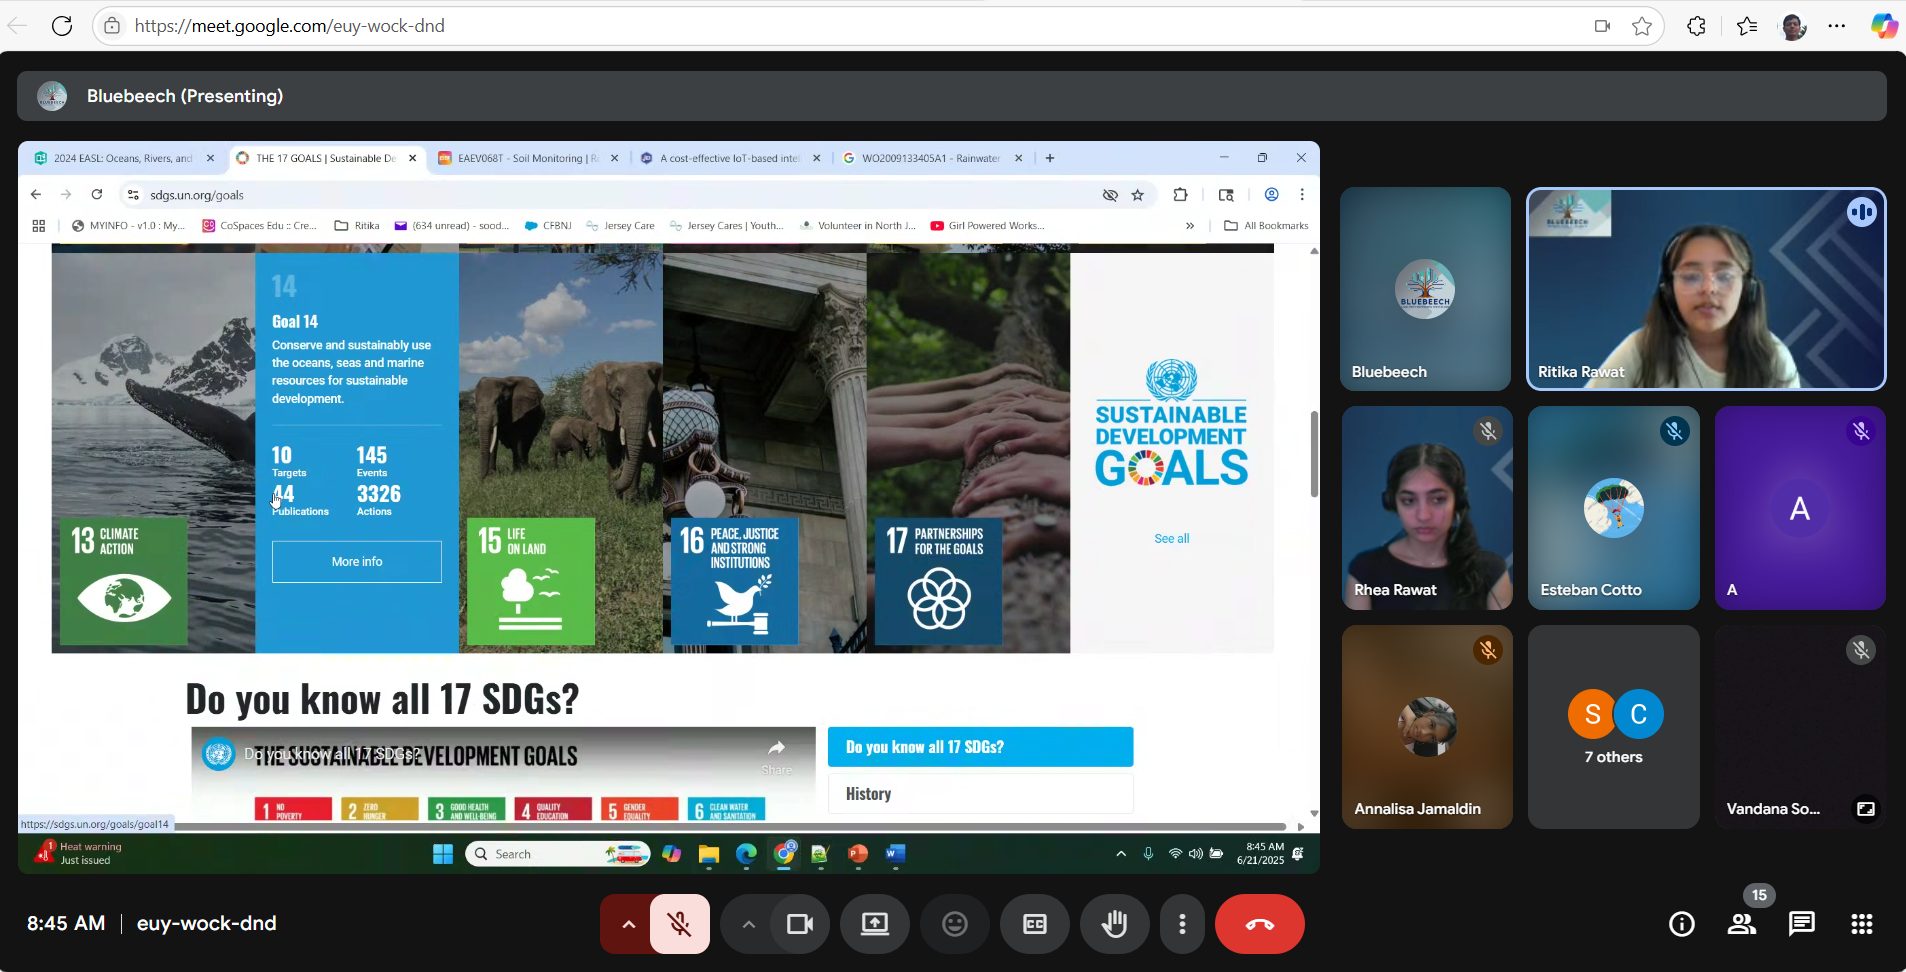Image resolution: width=1906 pixels, height=972 pixels.
Task: Select the 7 others participants tile
Action: coord(1613,727)
